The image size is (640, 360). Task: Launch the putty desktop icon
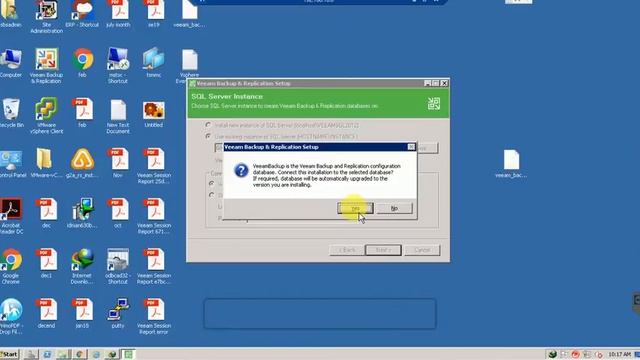tap(118, 314)
